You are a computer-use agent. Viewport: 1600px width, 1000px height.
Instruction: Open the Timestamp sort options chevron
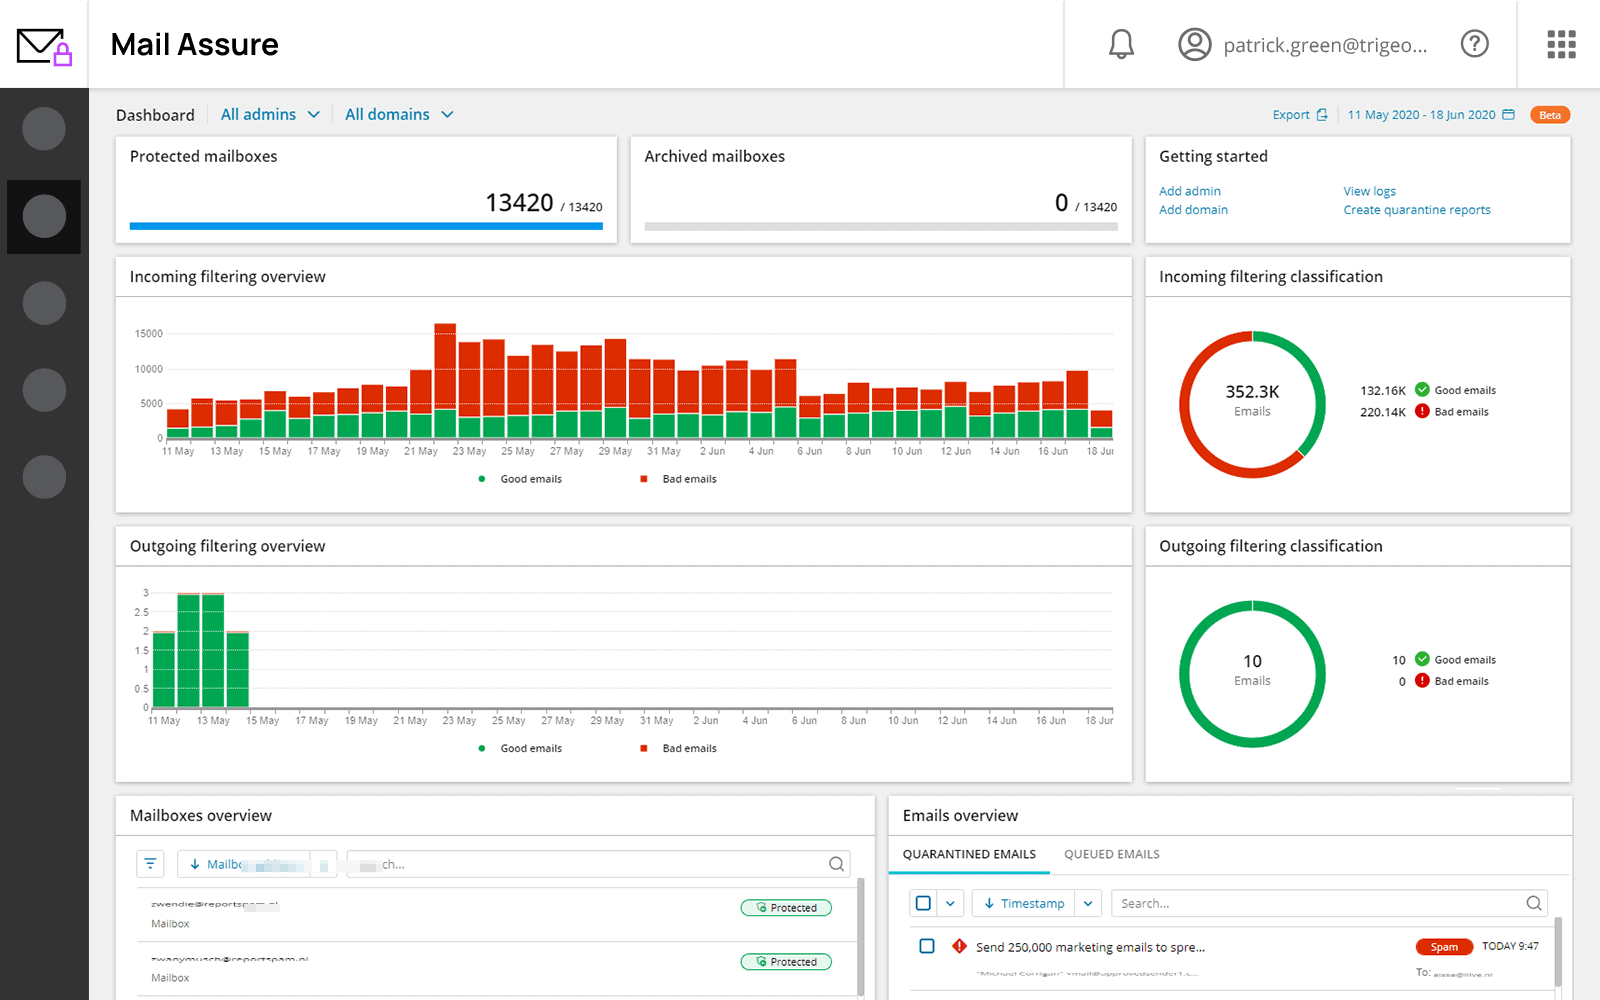pyautogui.click(x=1088, y=903)
